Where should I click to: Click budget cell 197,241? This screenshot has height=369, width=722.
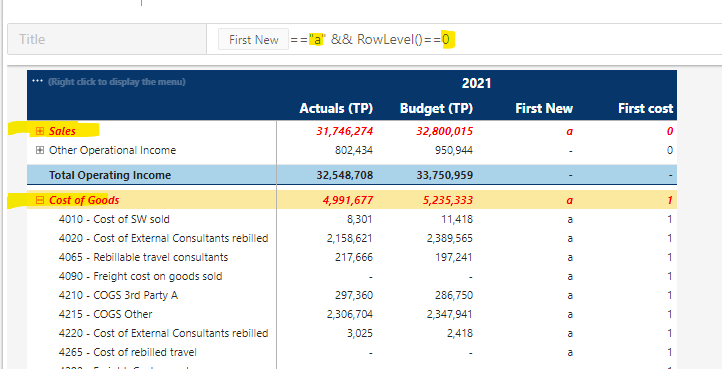pyautogui.click(x=454, y=257)
